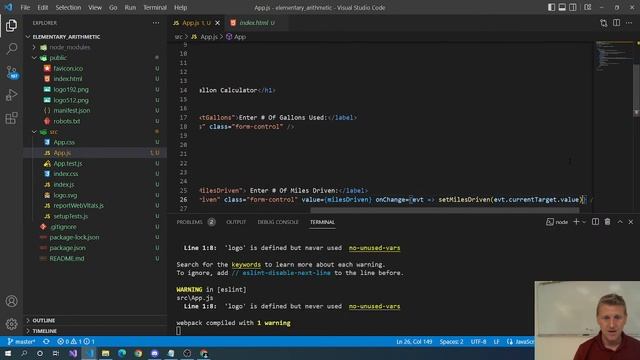Open the Source Control view
Viewport: 640px width, 360px height.
coord(11,72)
